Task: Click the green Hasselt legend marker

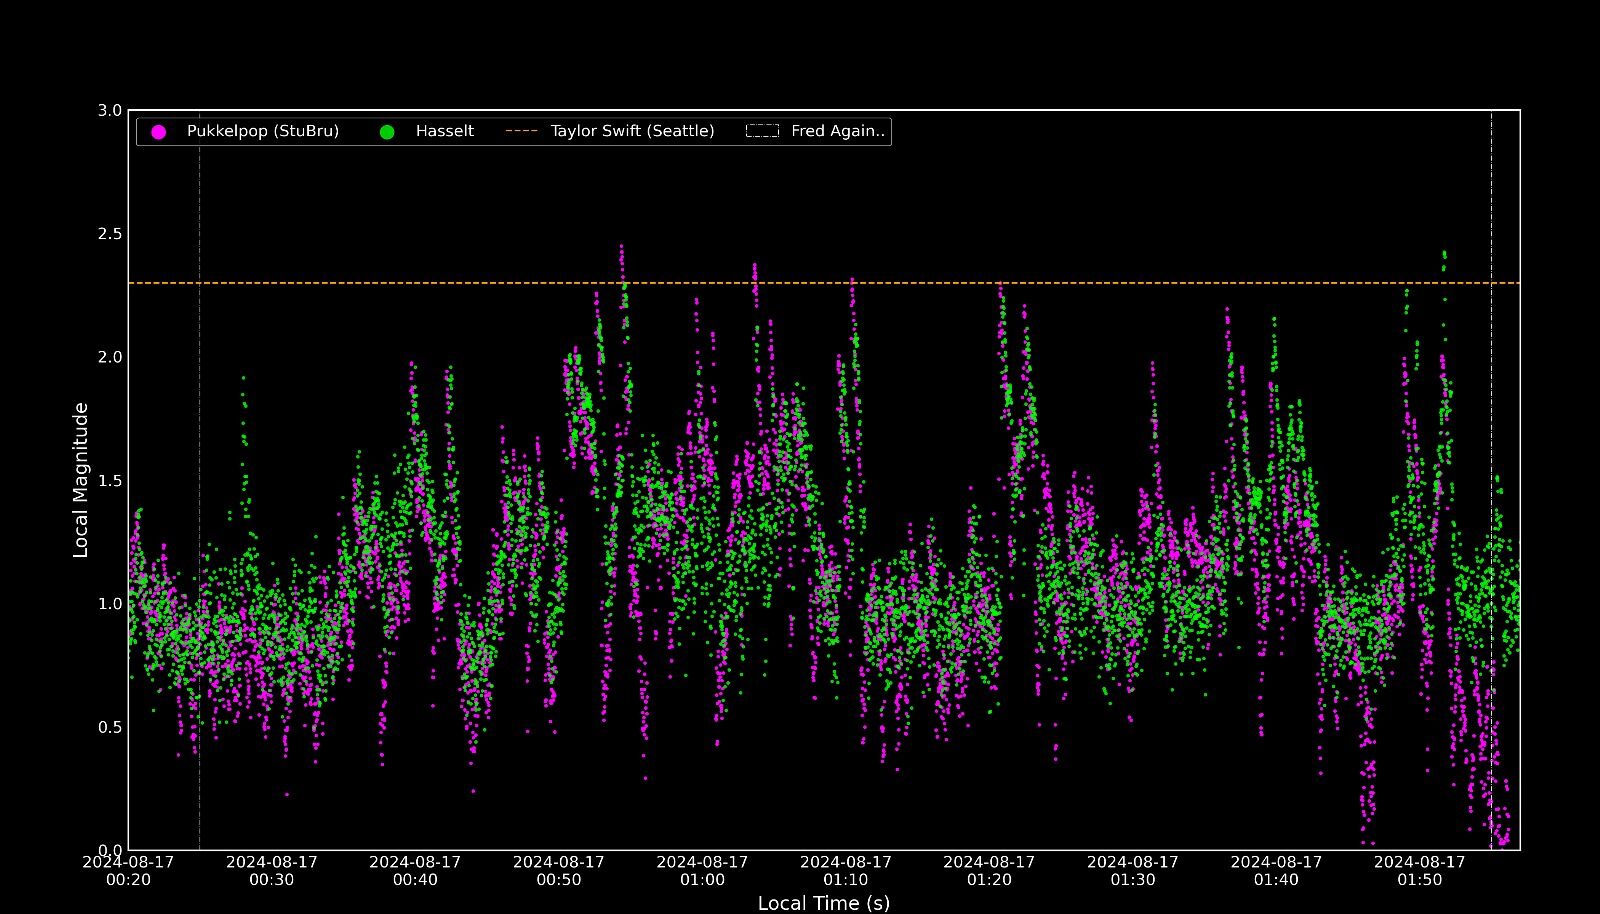Action: click(387, 132)
